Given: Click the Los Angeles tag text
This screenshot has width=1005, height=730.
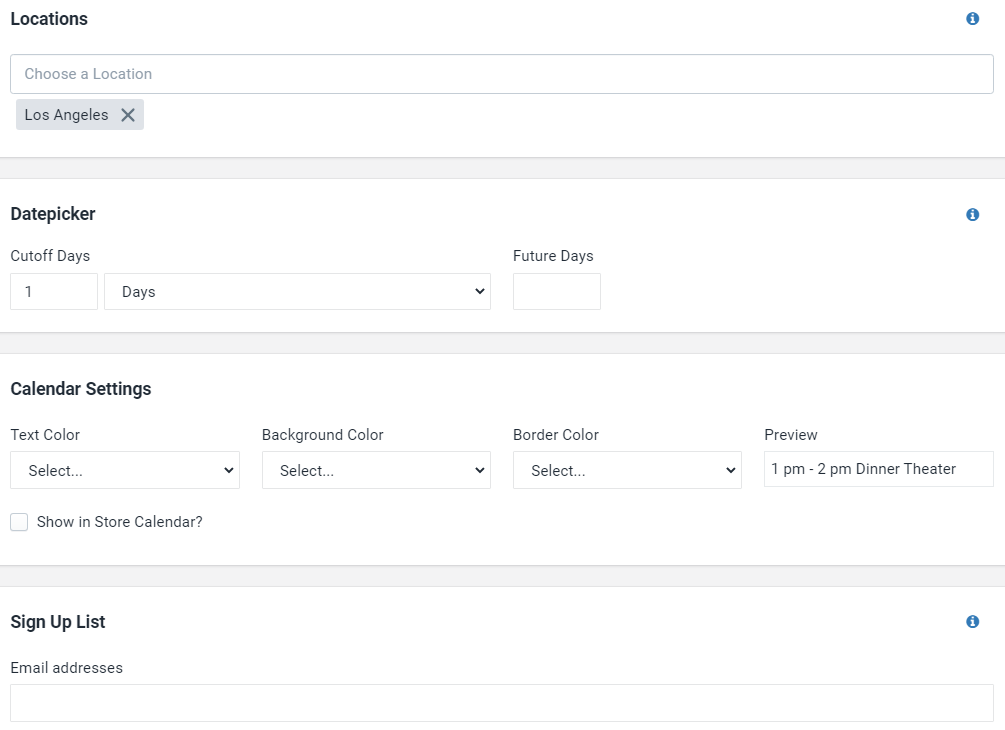Looking at the screenshot, I should coord(67,115).
